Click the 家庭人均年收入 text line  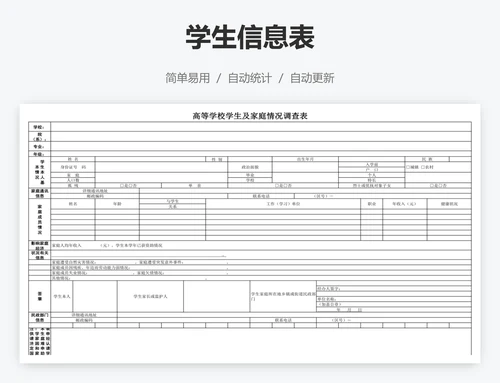107,245
